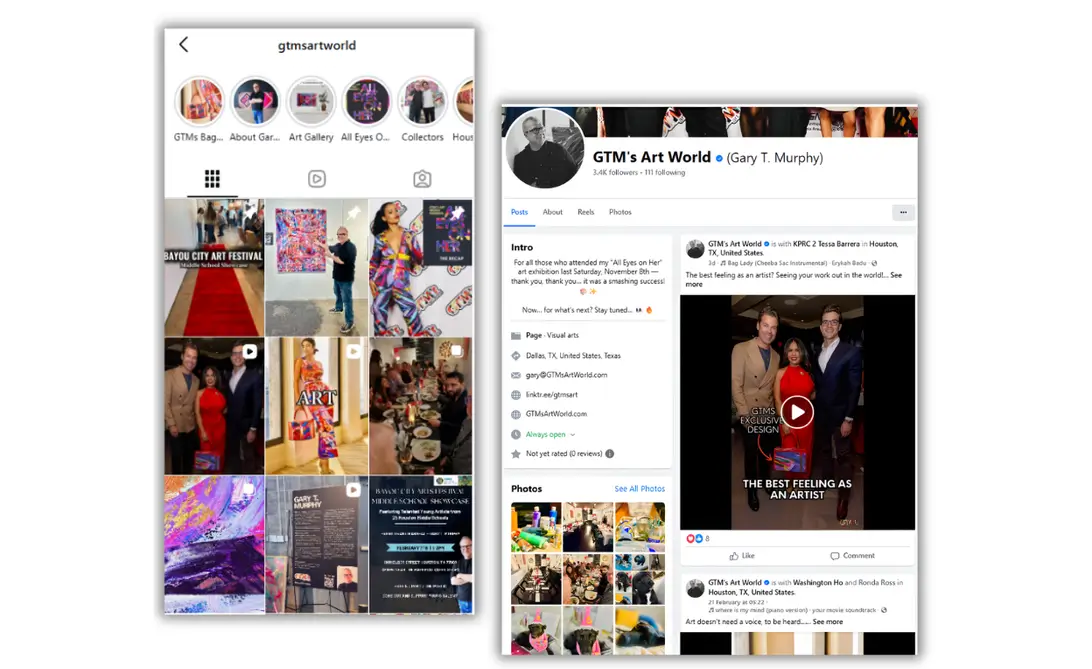Open the Art Gallery story highlight

point(311,102)
